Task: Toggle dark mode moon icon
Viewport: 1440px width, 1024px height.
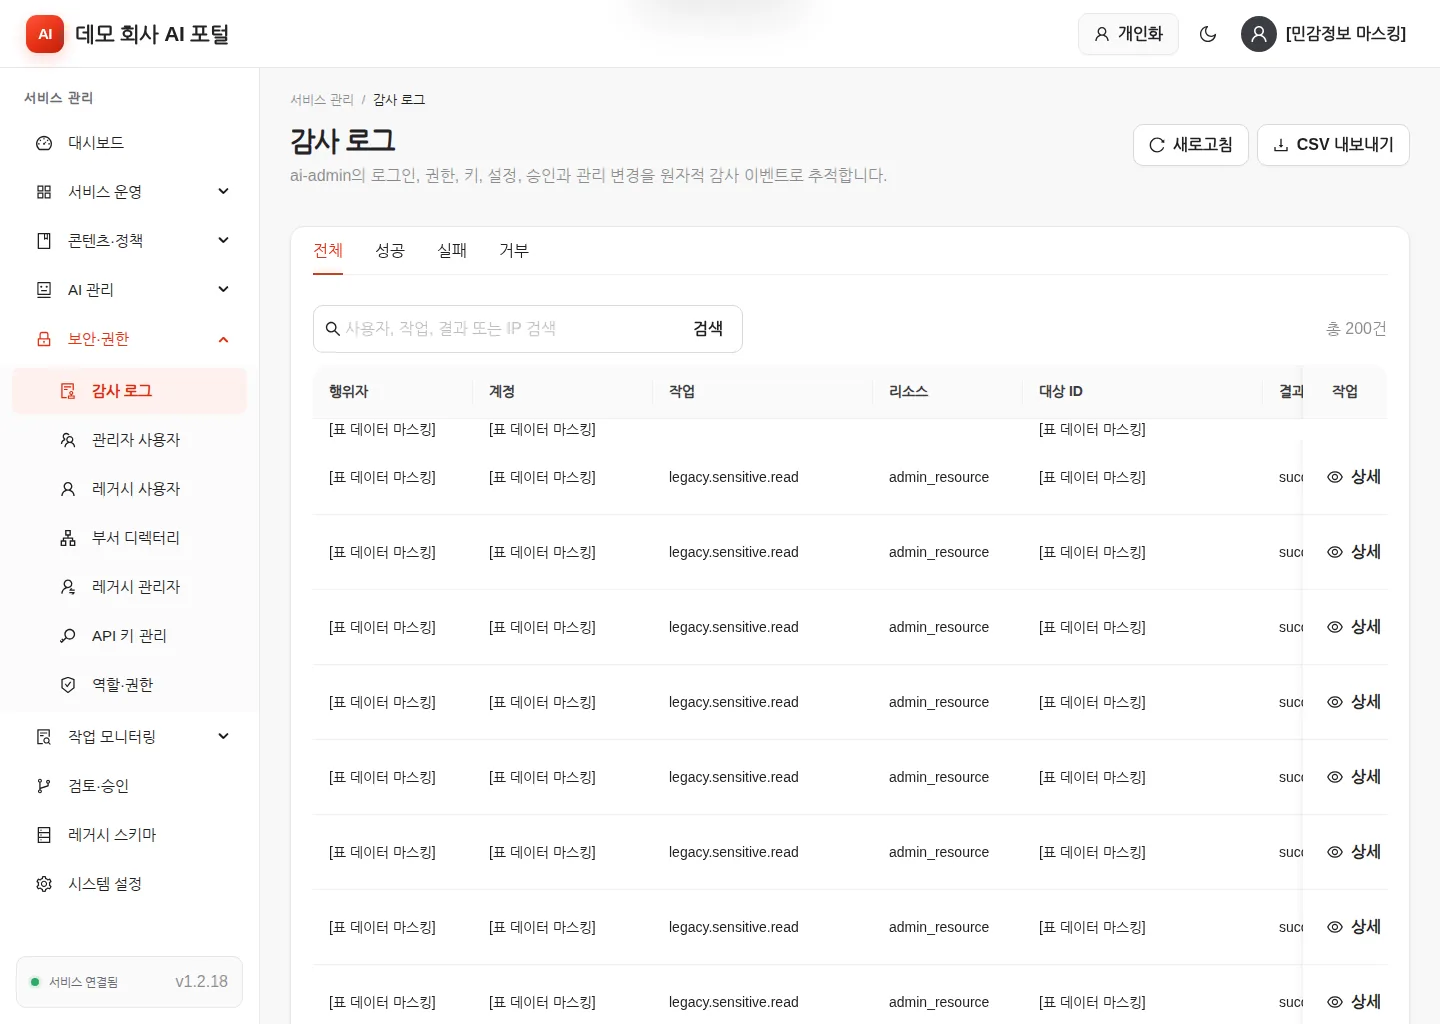Action: click(1208, 34)
